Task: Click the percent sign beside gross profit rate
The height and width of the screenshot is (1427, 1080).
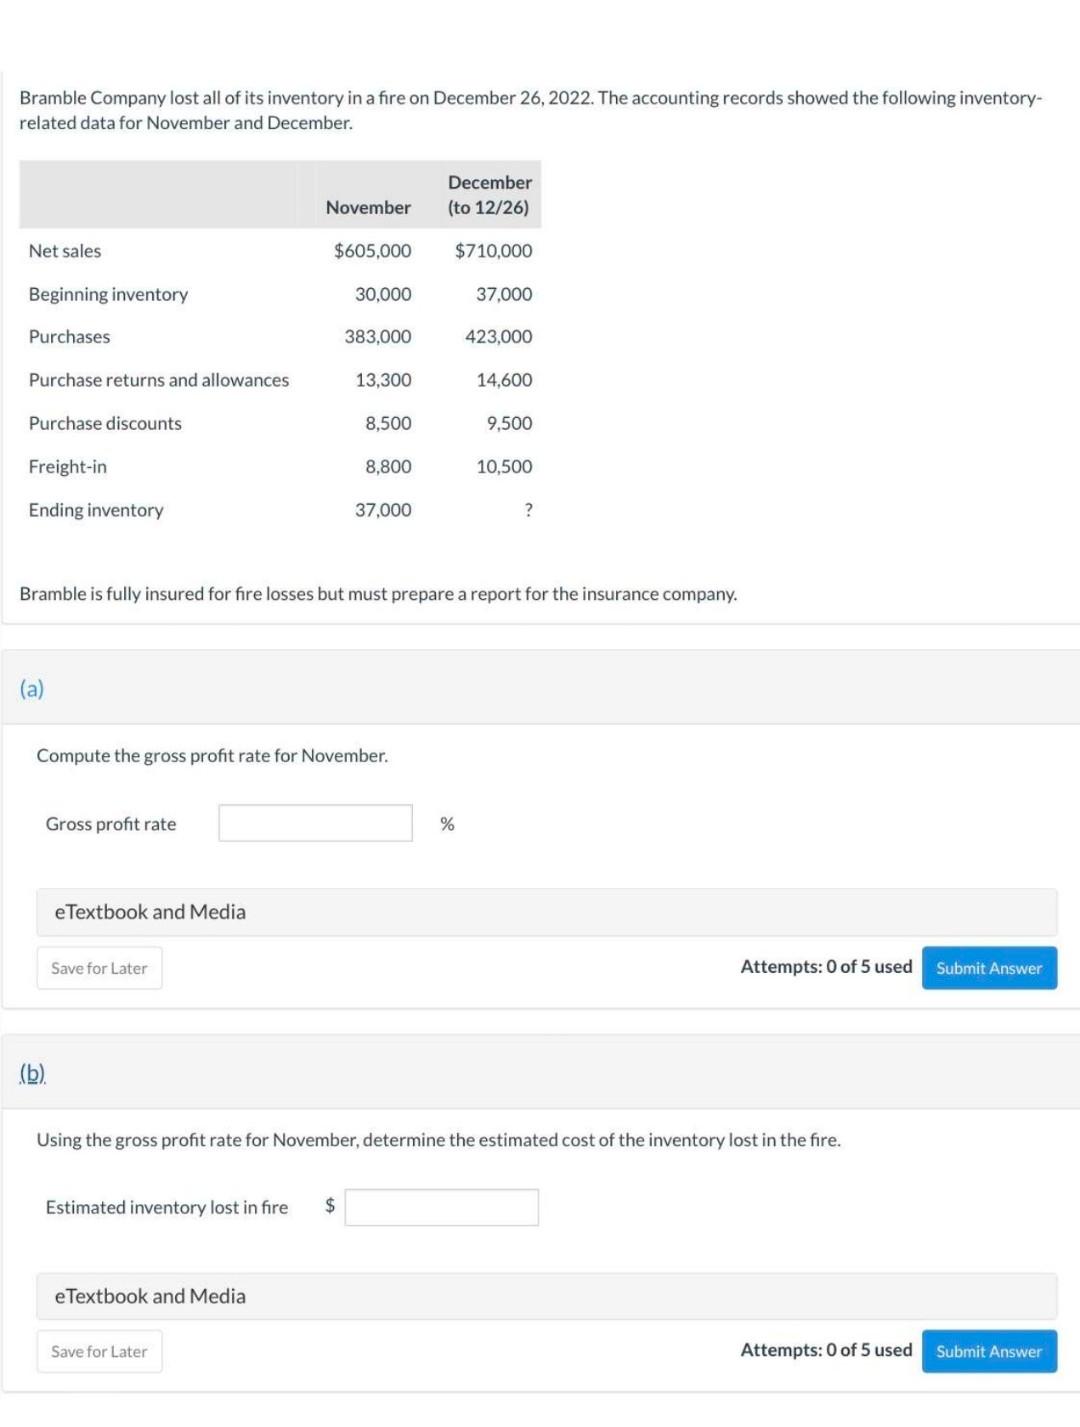Action: click(x=447, y=824)
